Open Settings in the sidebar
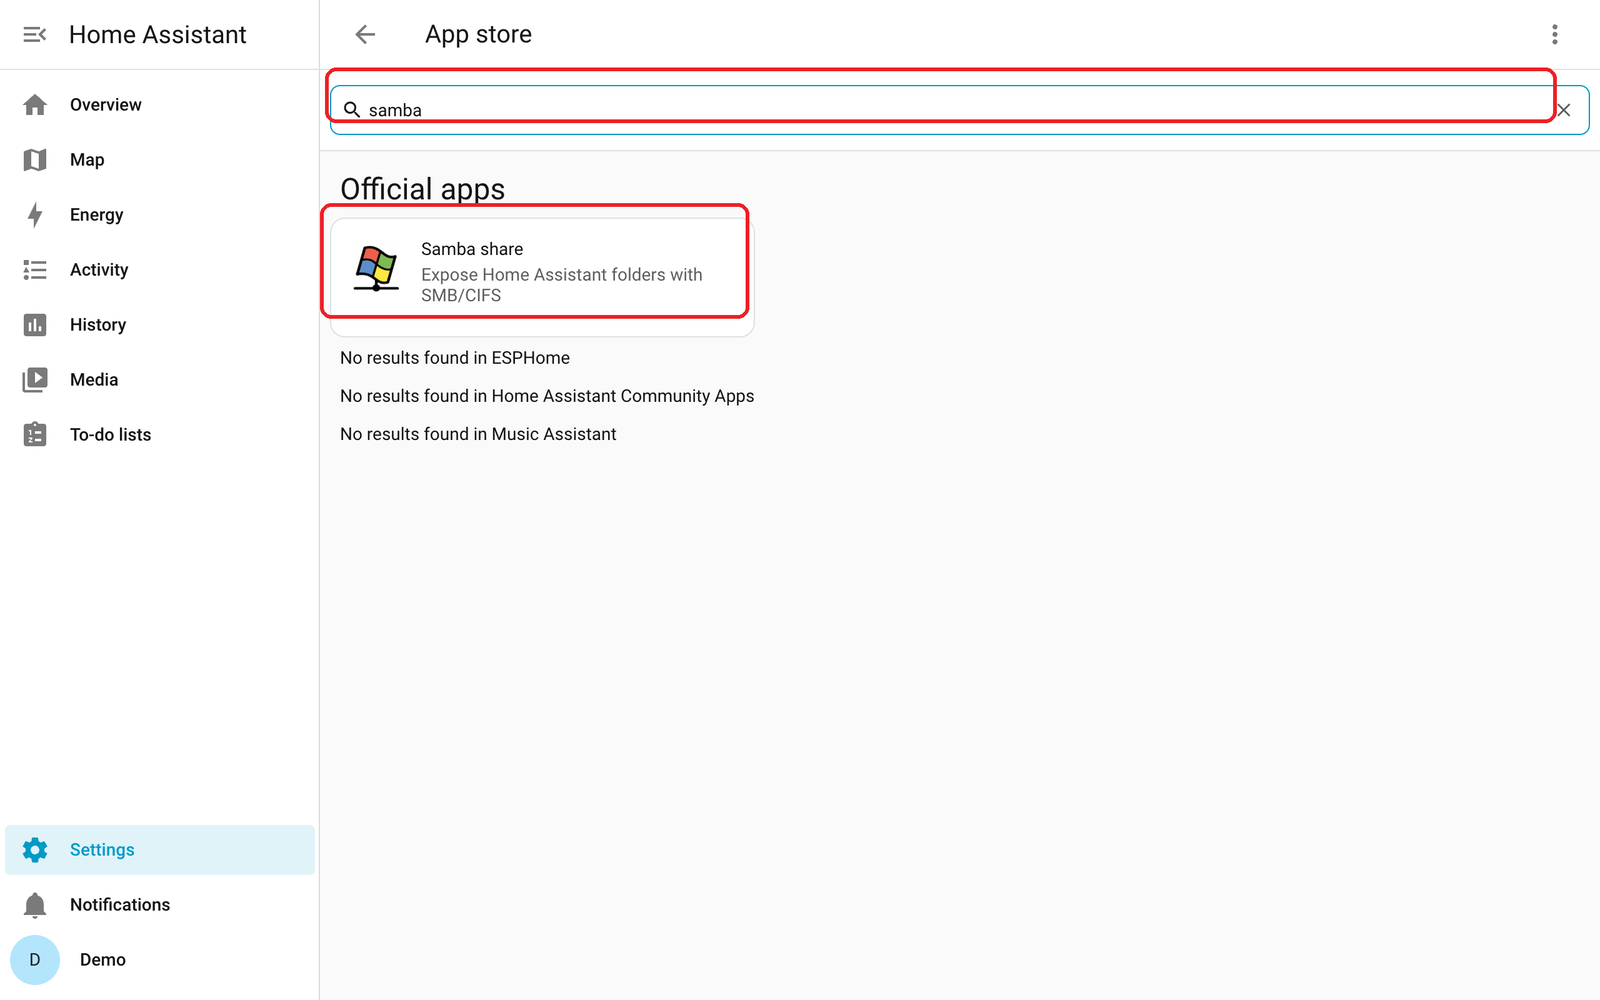The width and height of the screenshot is (1600, 1000). coord(160,850)
